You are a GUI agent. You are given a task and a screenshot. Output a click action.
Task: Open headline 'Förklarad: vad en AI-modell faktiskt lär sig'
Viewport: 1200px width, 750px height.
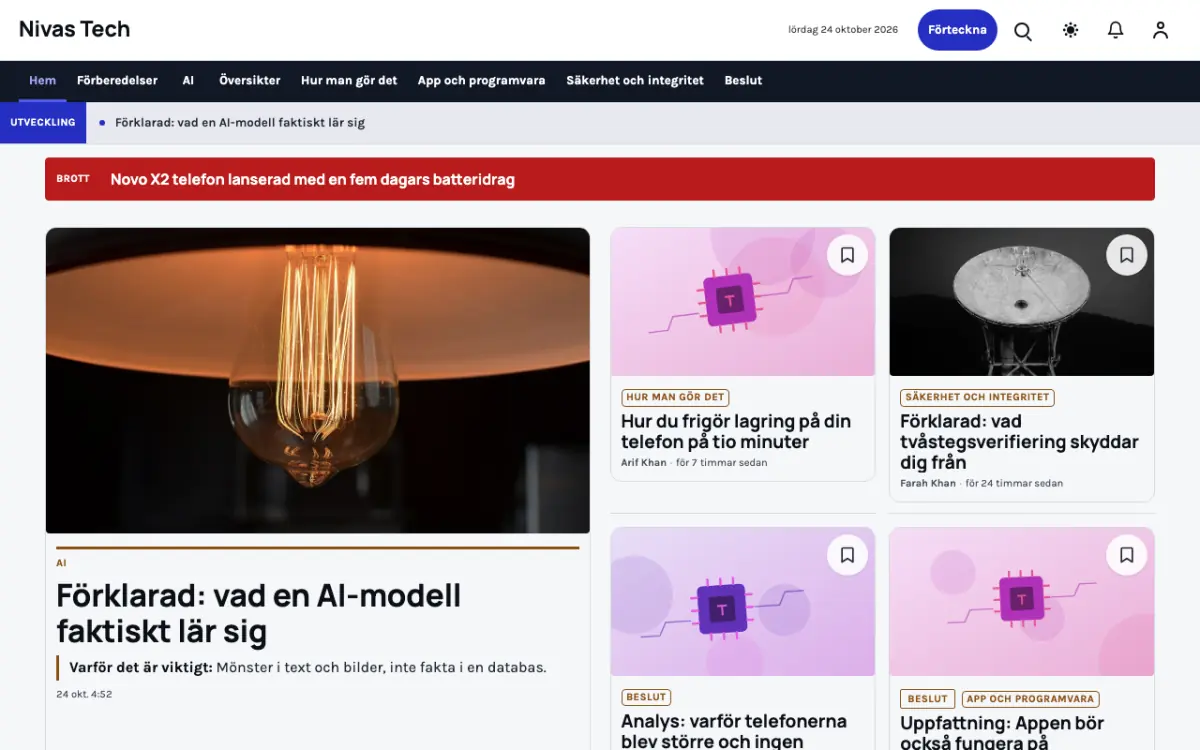259,613
